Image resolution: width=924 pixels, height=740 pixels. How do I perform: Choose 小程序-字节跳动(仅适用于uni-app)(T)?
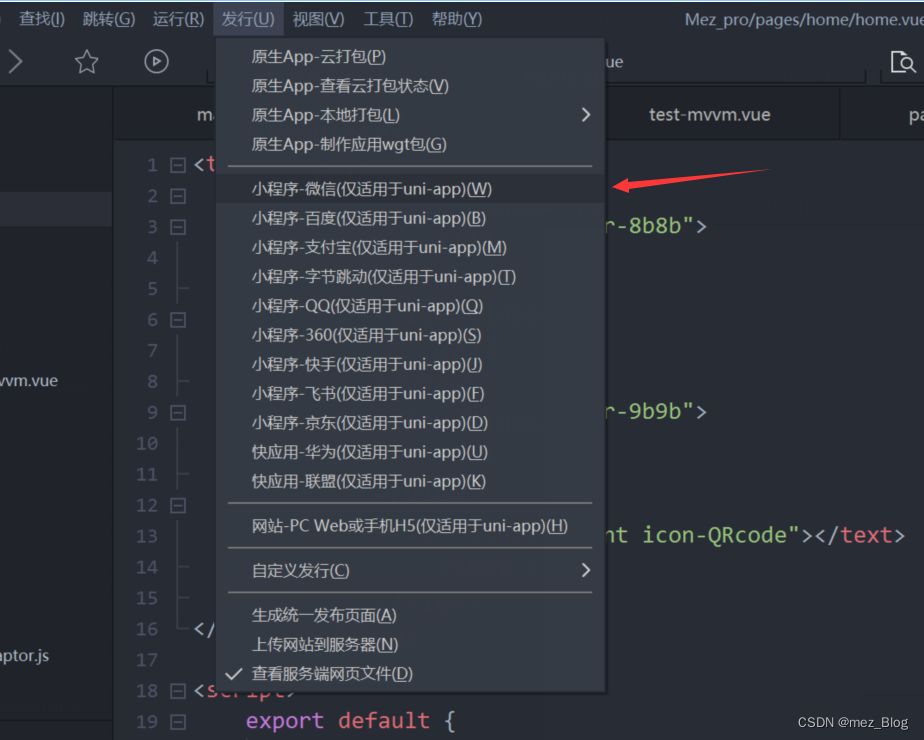pyautogui.click(x=410, y=277)
